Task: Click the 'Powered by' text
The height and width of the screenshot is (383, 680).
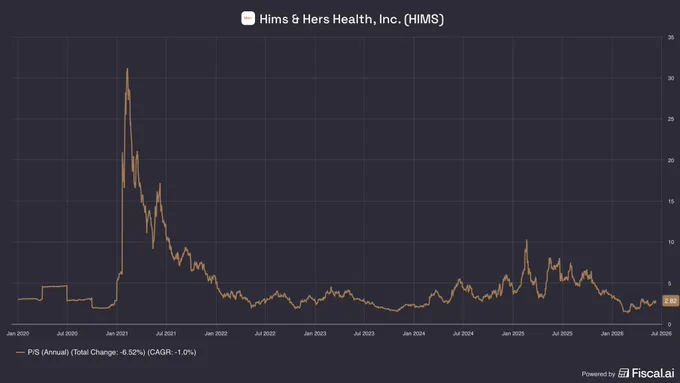Action: [x=598, y=374]
